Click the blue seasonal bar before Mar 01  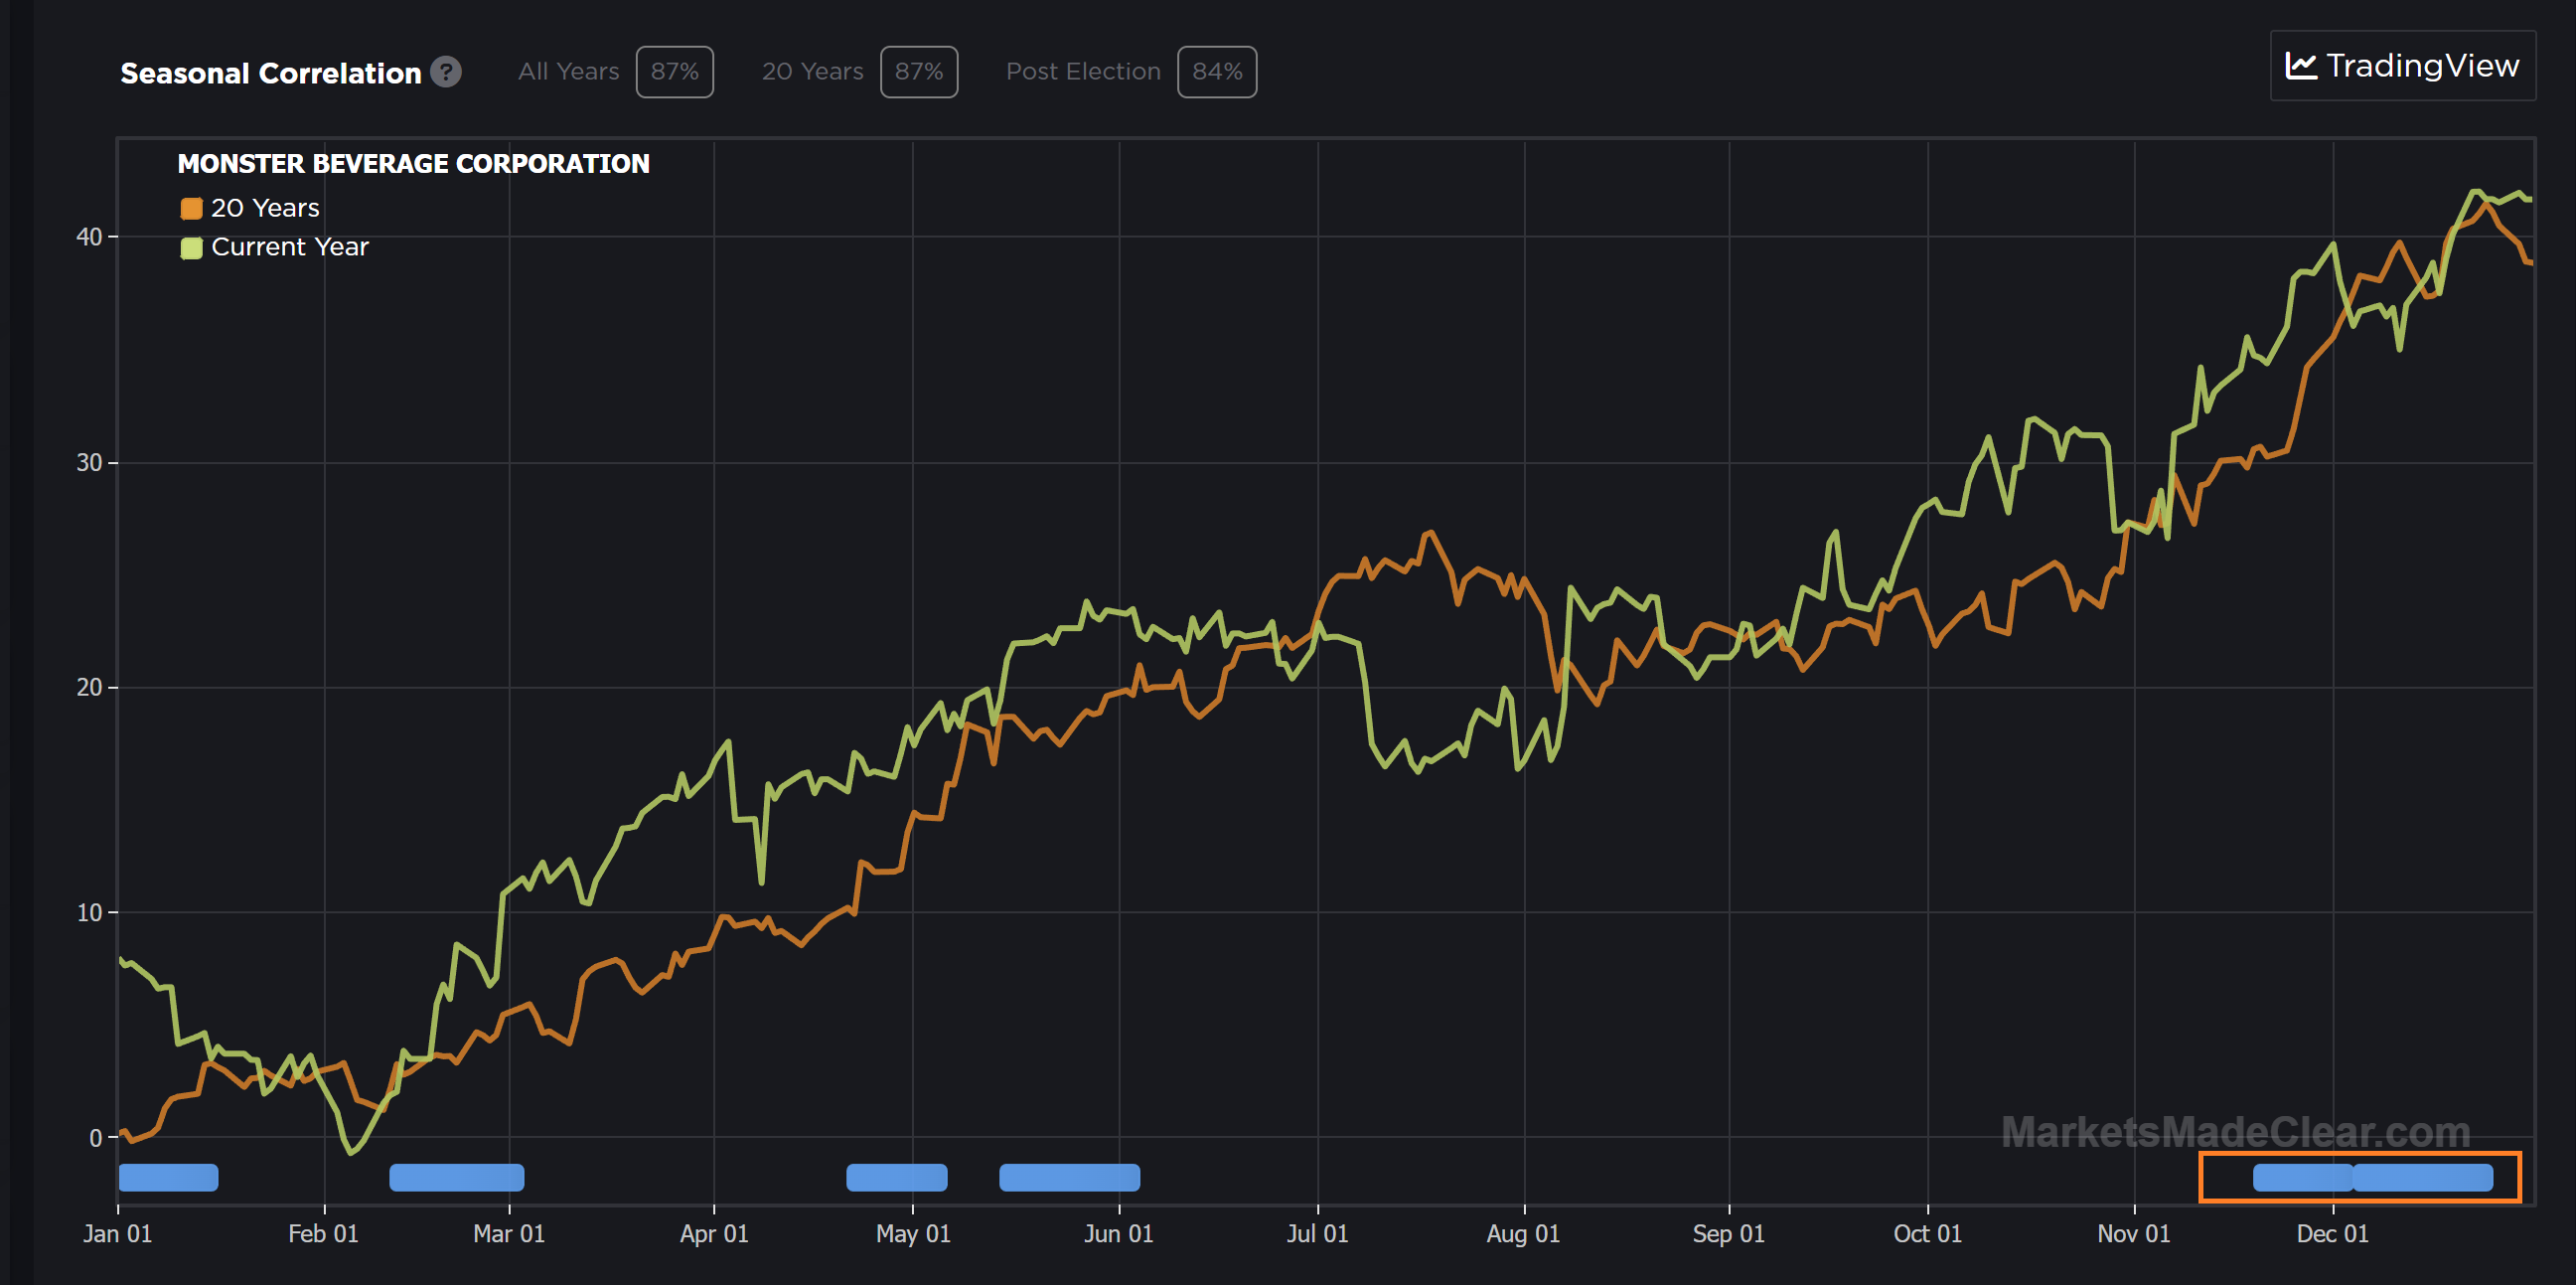click(x=456, y=1177)
